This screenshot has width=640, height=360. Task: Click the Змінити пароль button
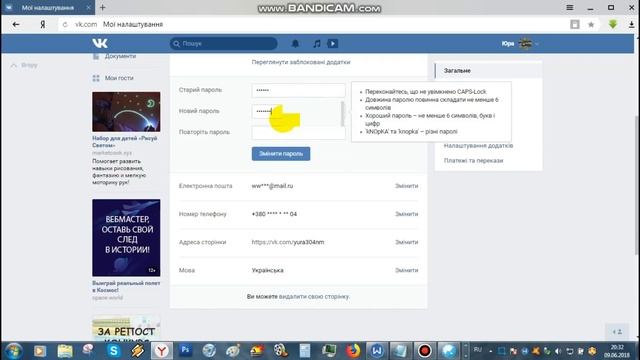point(281,154)
